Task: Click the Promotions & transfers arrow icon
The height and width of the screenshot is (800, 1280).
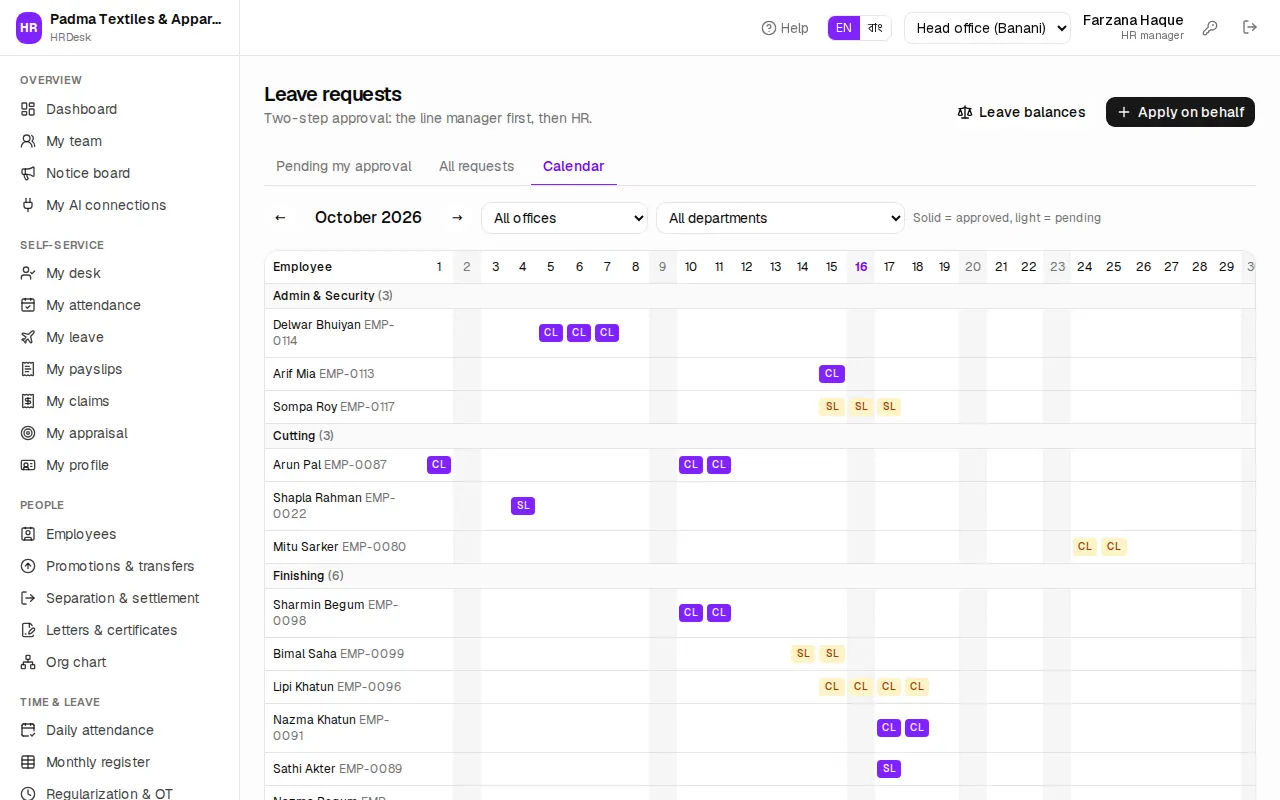Action: click(28, 566)
